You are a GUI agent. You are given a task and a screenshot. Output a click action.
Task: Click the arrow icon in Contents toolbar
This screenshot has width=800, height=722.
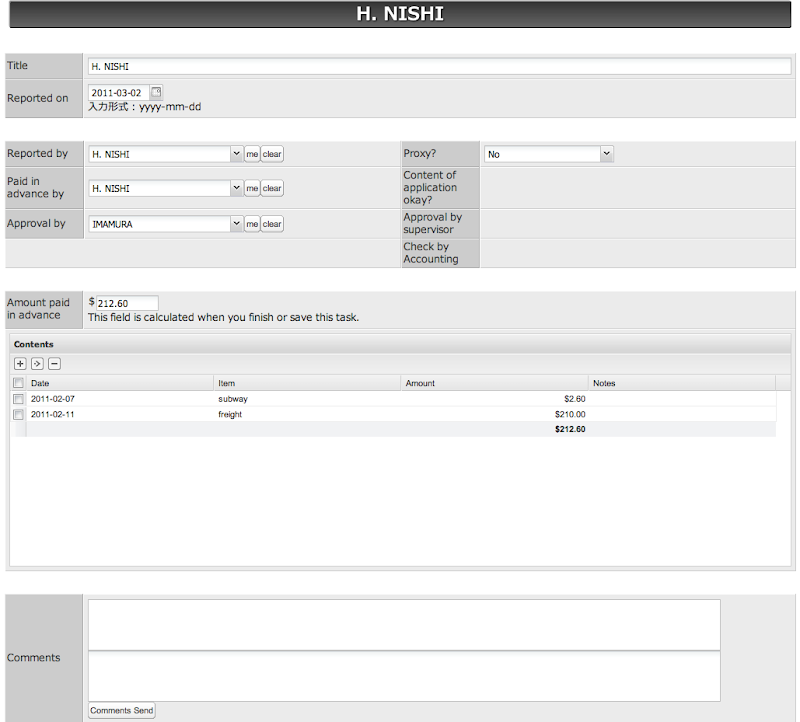coord(37,364)
